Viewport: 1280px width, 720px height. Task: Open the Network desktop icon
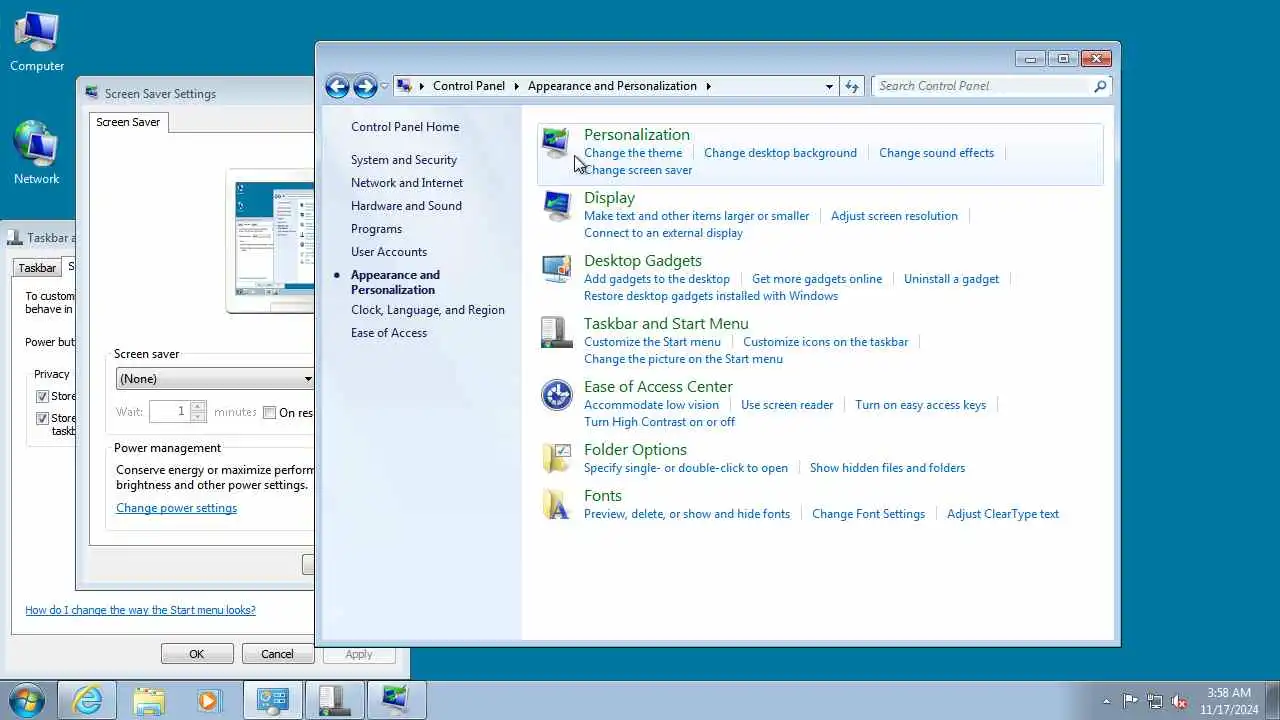[37, 153]
